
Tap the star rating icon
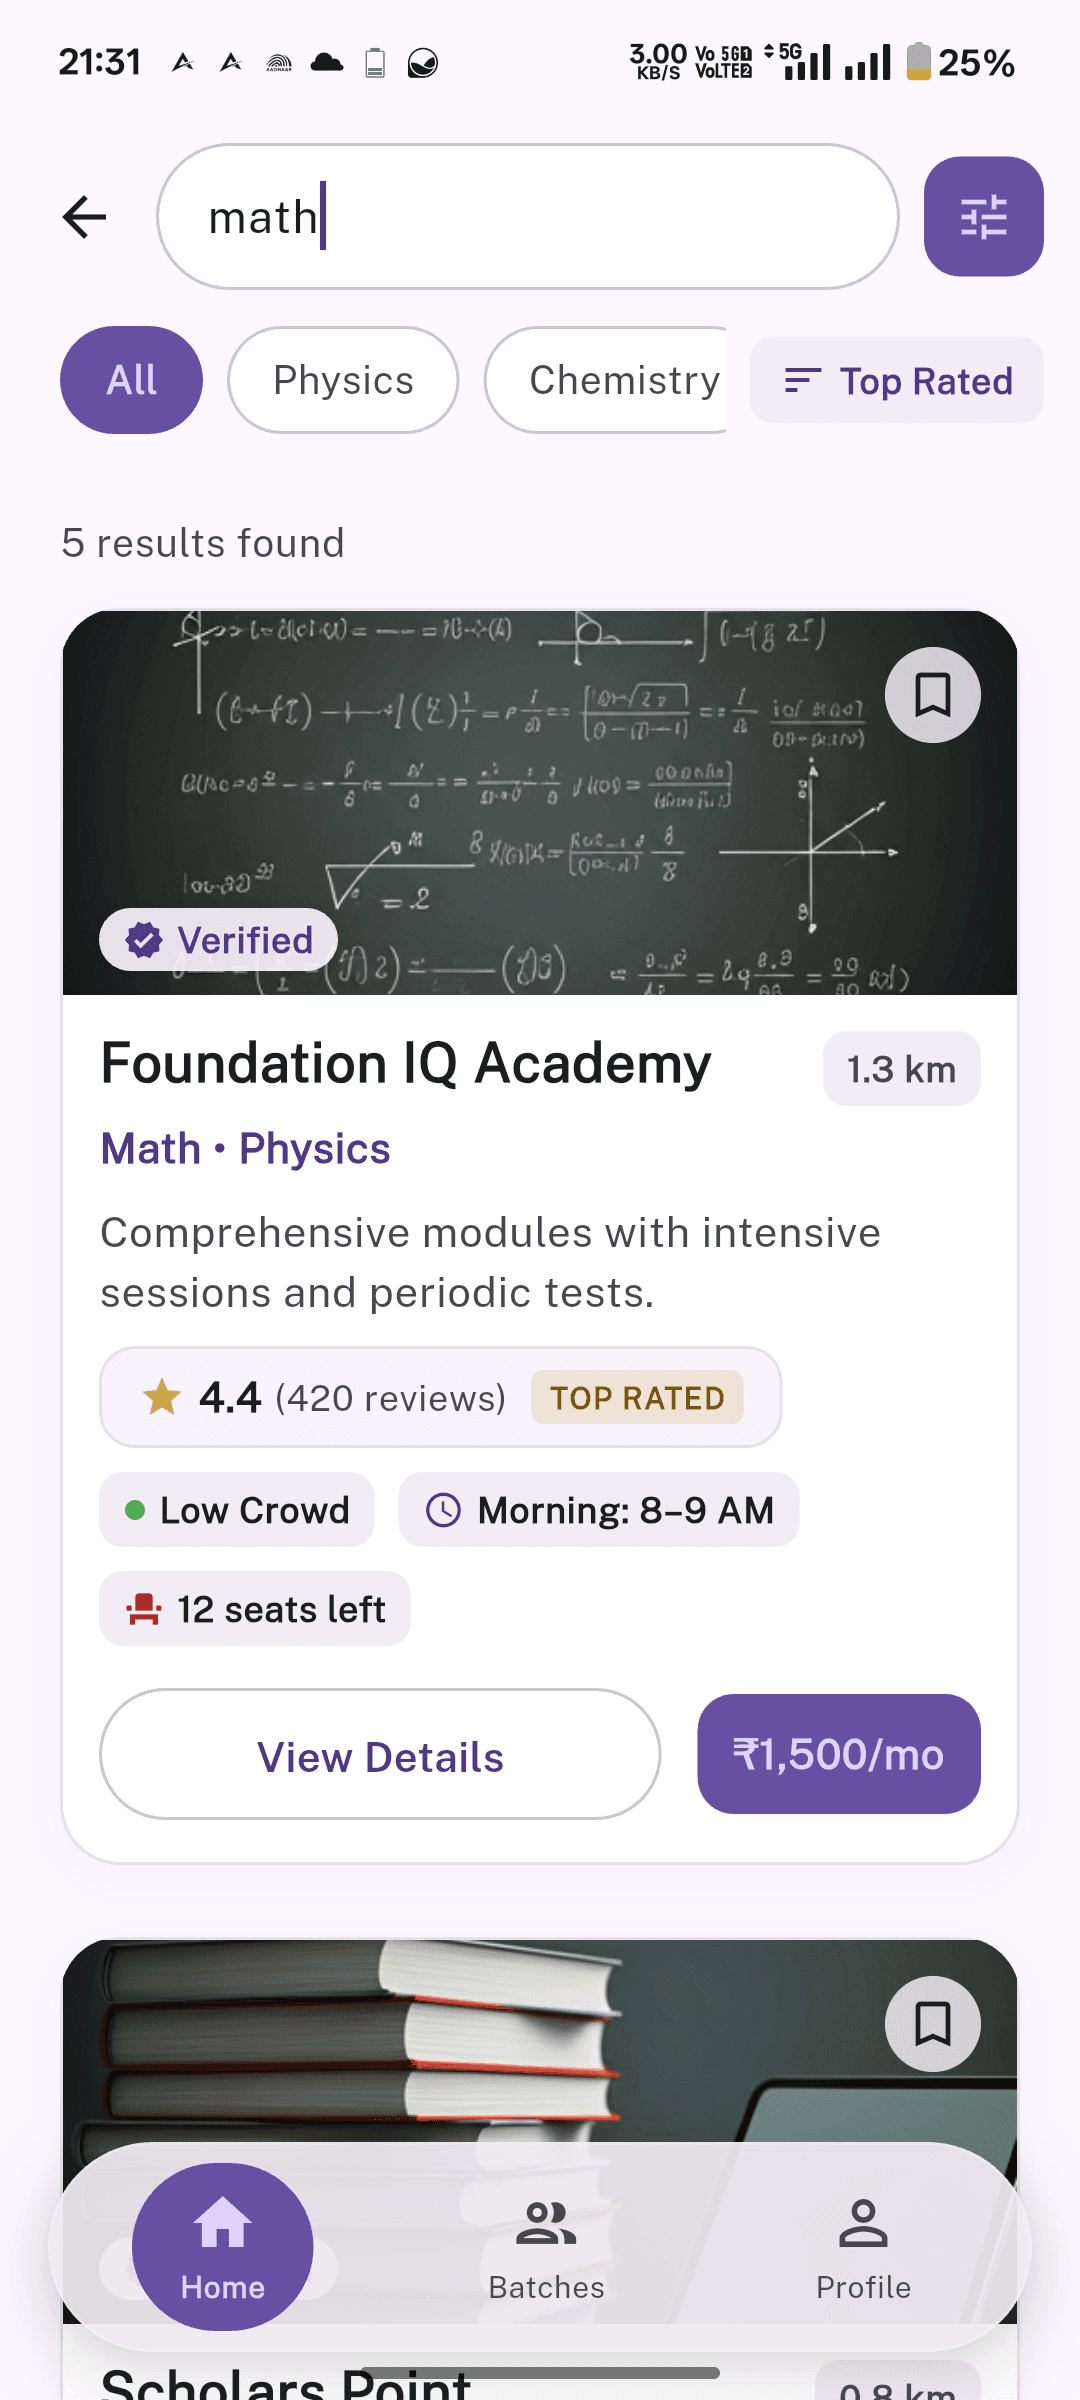click(161, 1397)
